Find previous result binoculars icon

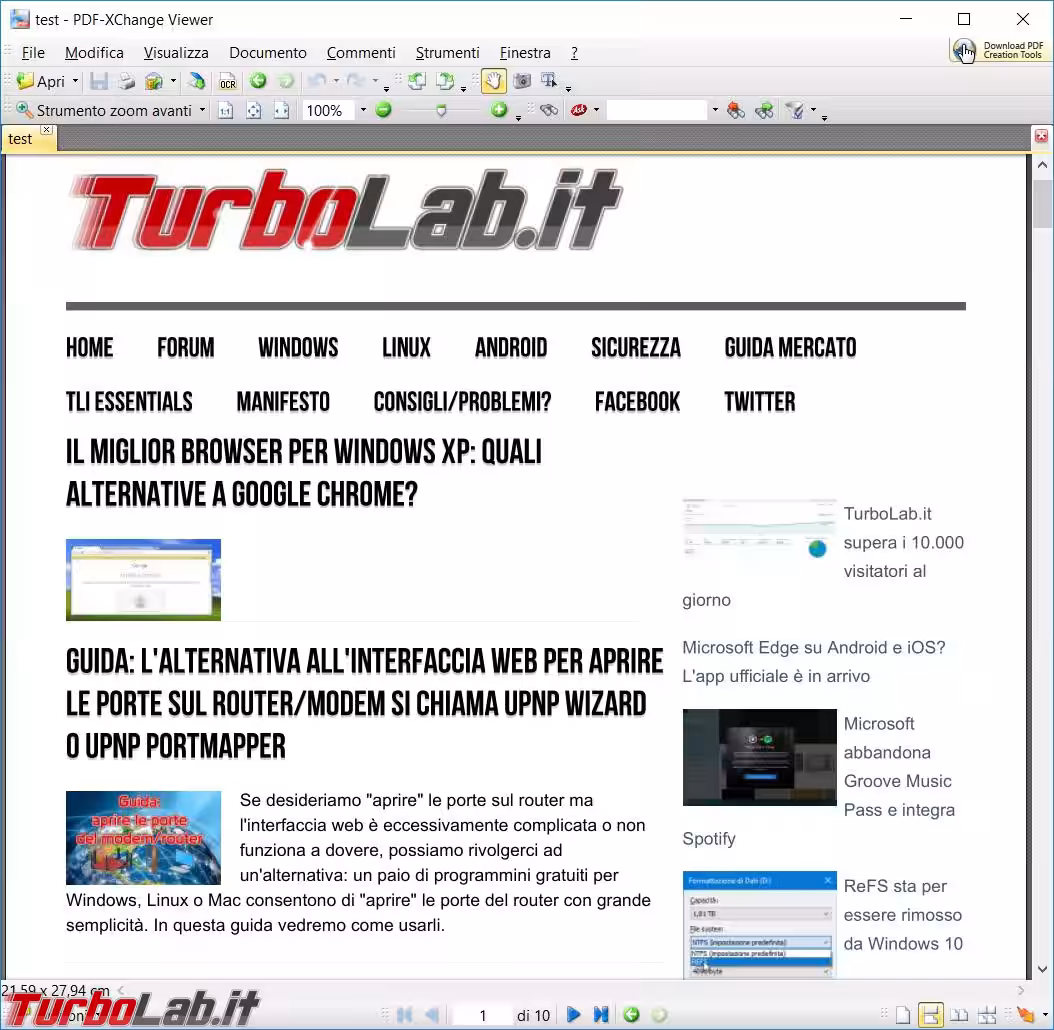click(736, 110)
